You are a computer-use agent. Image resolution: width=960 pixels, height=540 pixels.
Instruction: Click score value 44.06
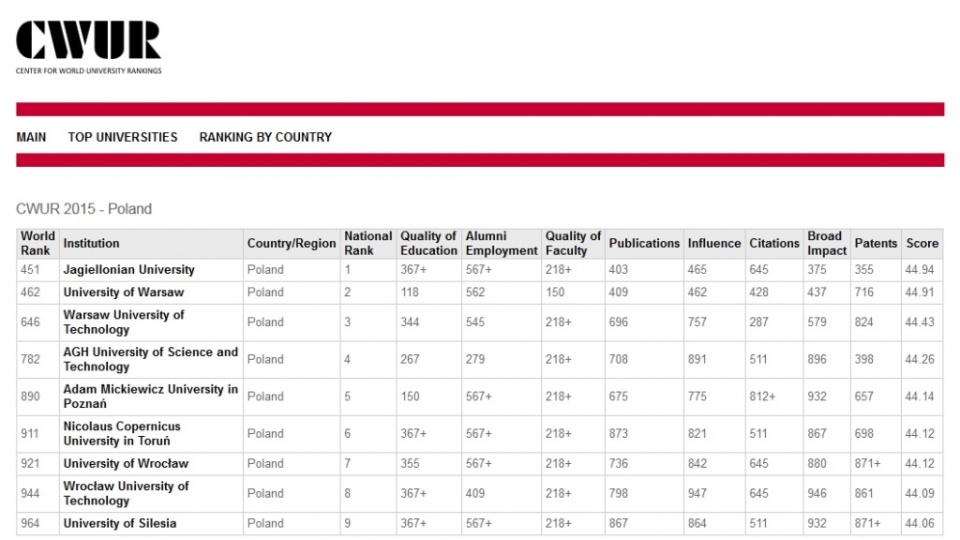(x=920, y=523)
